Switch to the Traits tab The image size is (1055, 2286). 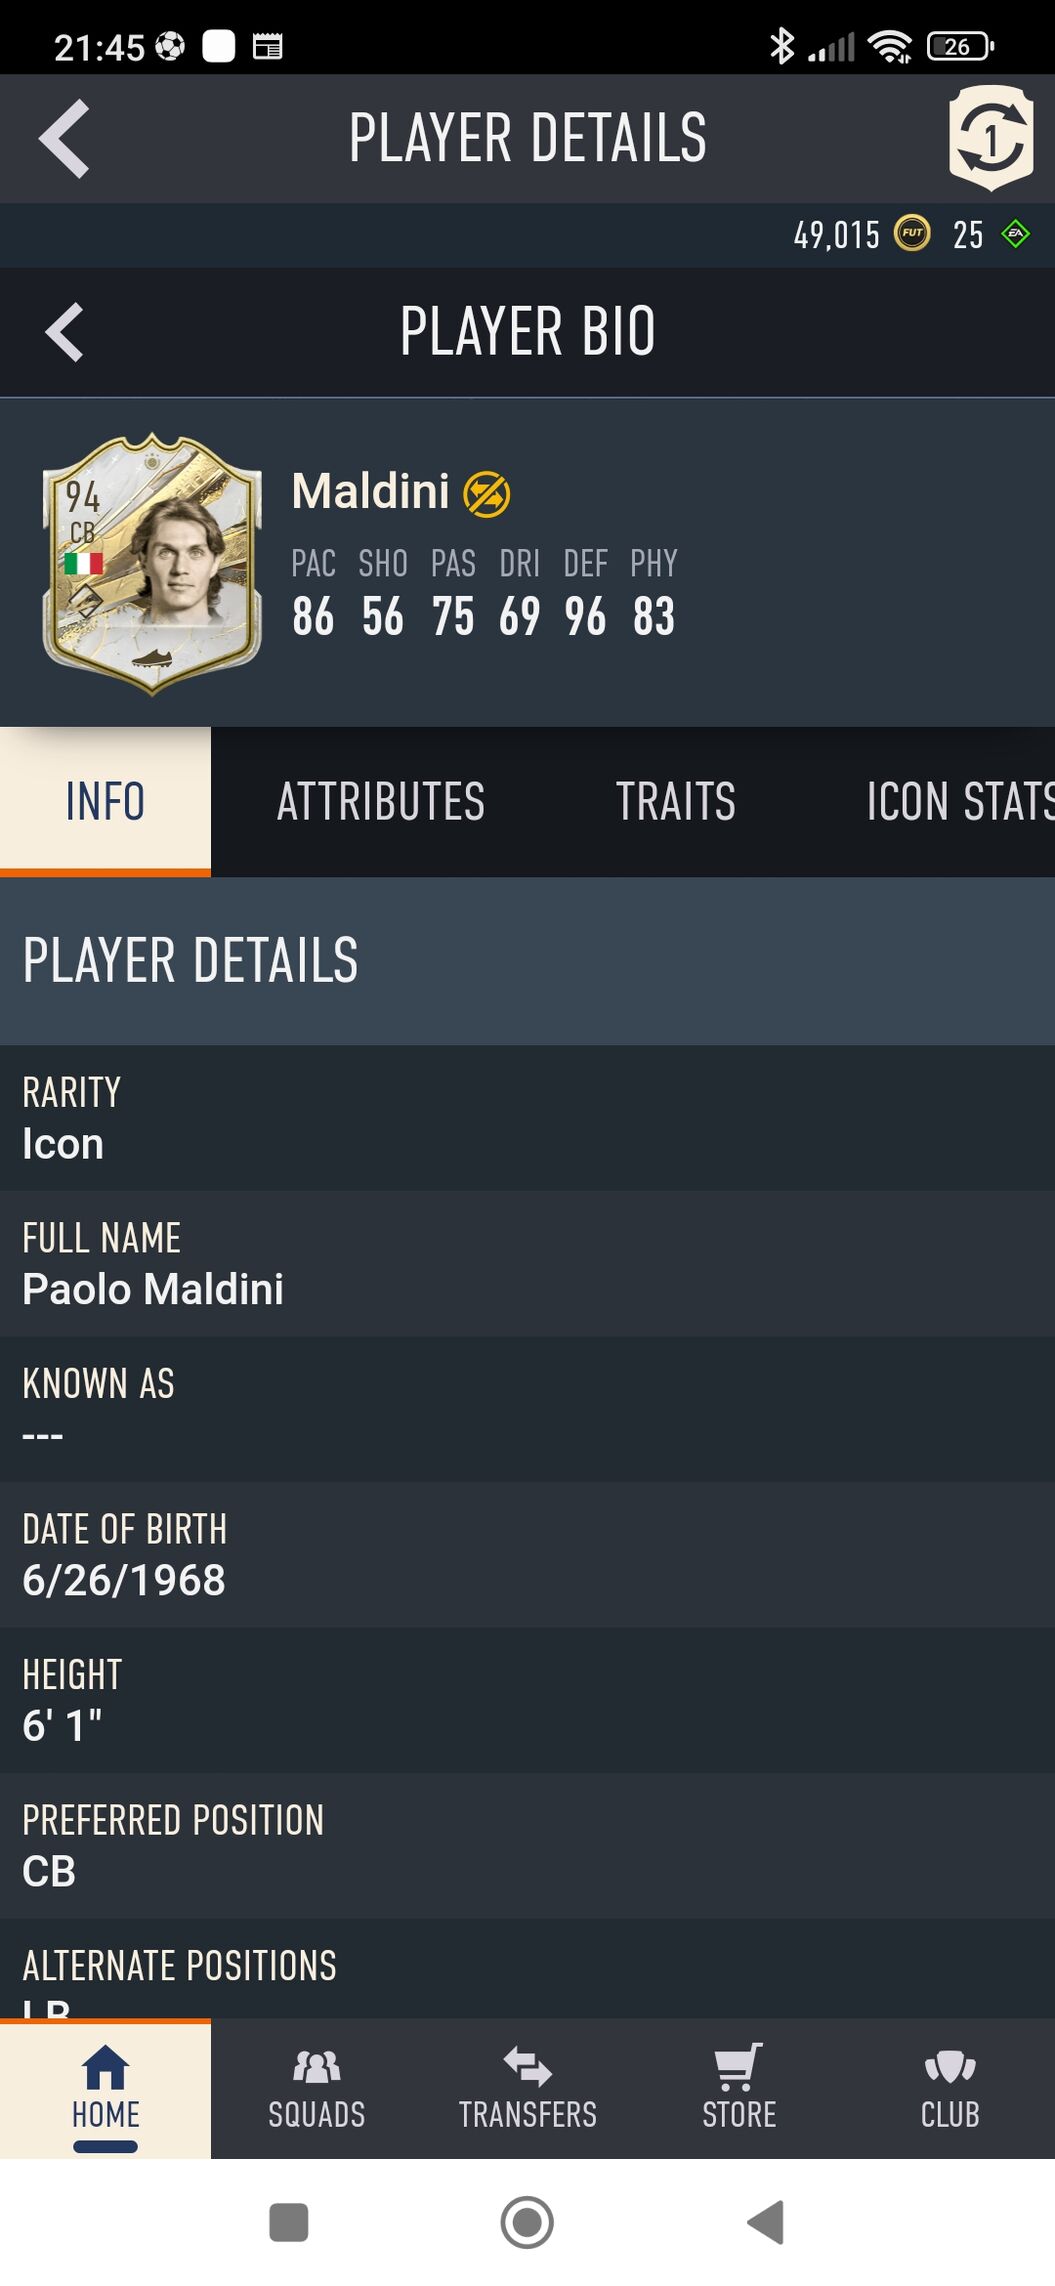(675, 802)
